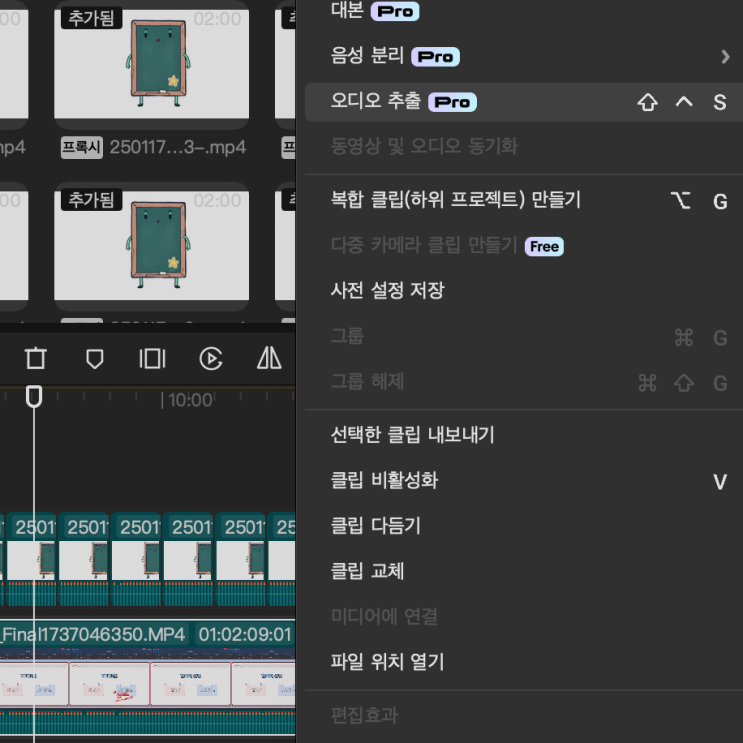Choose 복합 클립(하위 프로젝트) 만들기 from menu
743x743 pixels.
(x=456, y=200)
